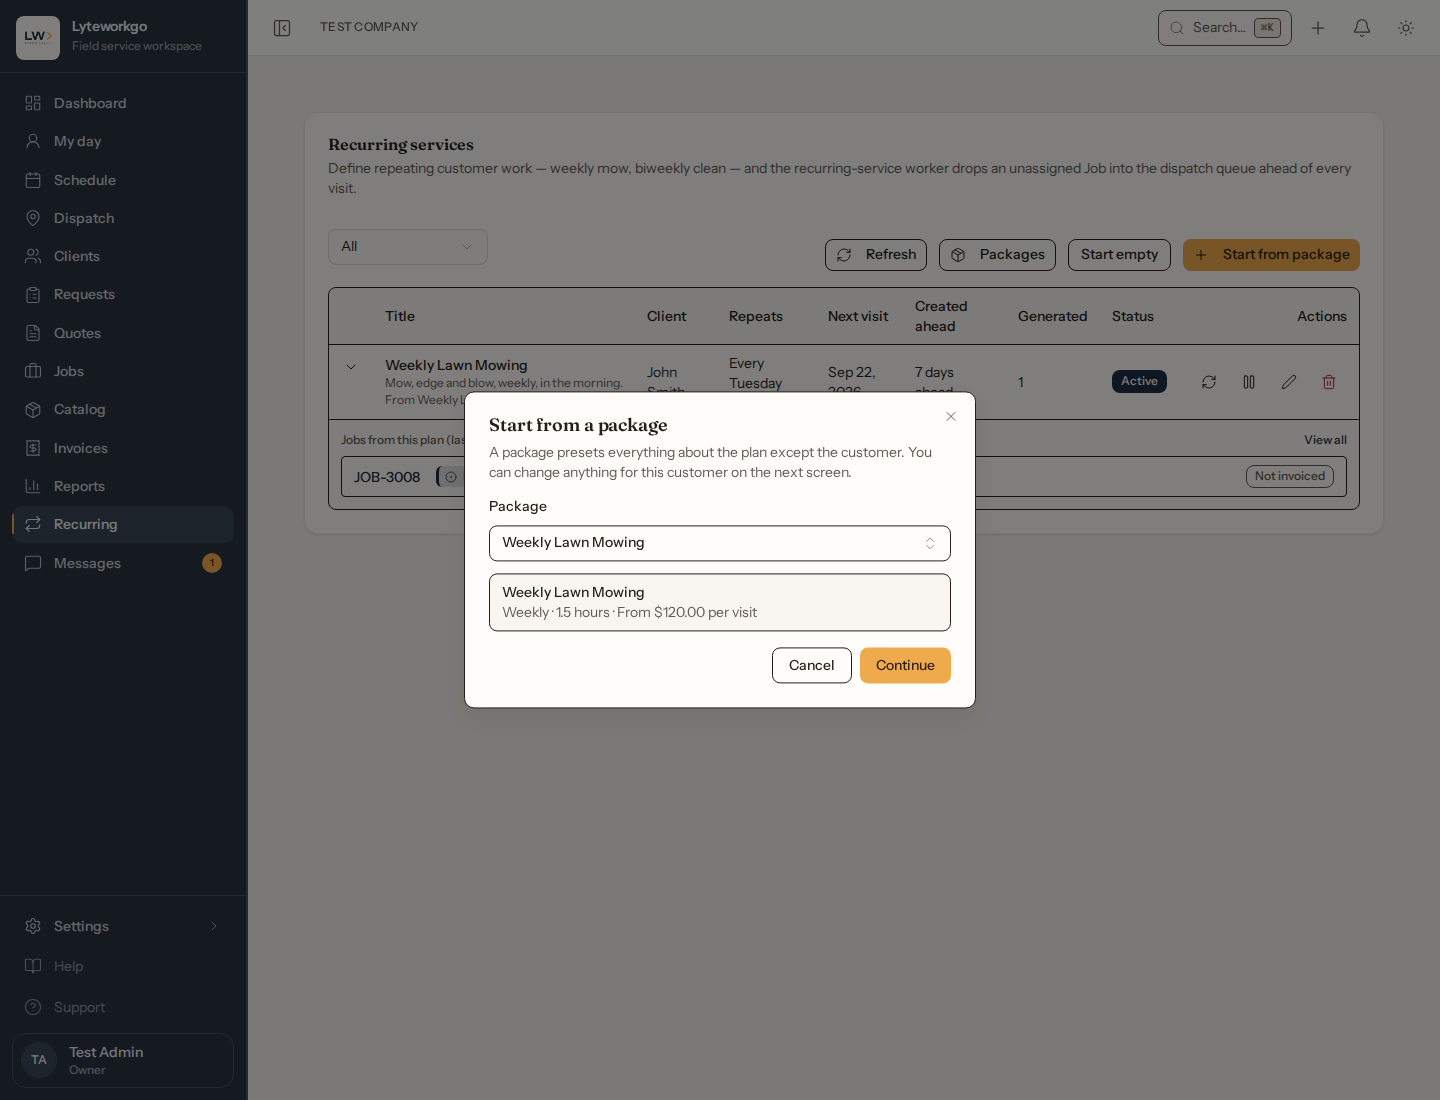
Task: Click View all jobs link
Action: click(x=1325, y=440)
